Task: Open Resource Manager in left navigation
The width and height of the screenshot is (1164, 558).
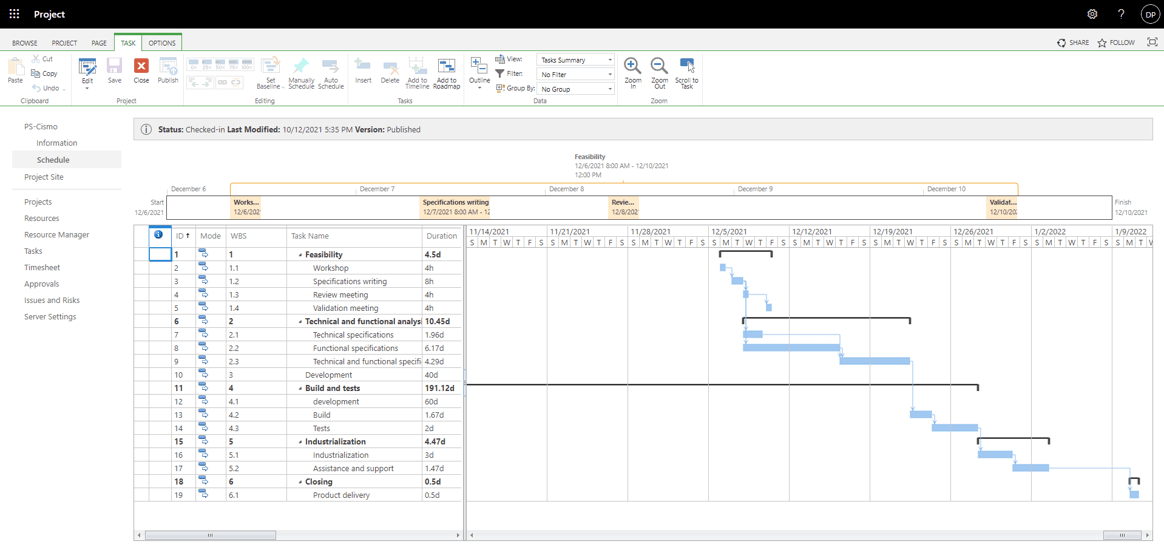Action: pyautogui.click(x=57, y=235)
